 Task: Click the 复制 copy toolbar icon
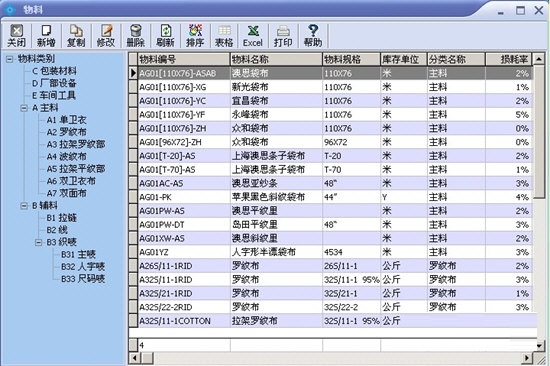pyautogui.click(x=76, y=35)
